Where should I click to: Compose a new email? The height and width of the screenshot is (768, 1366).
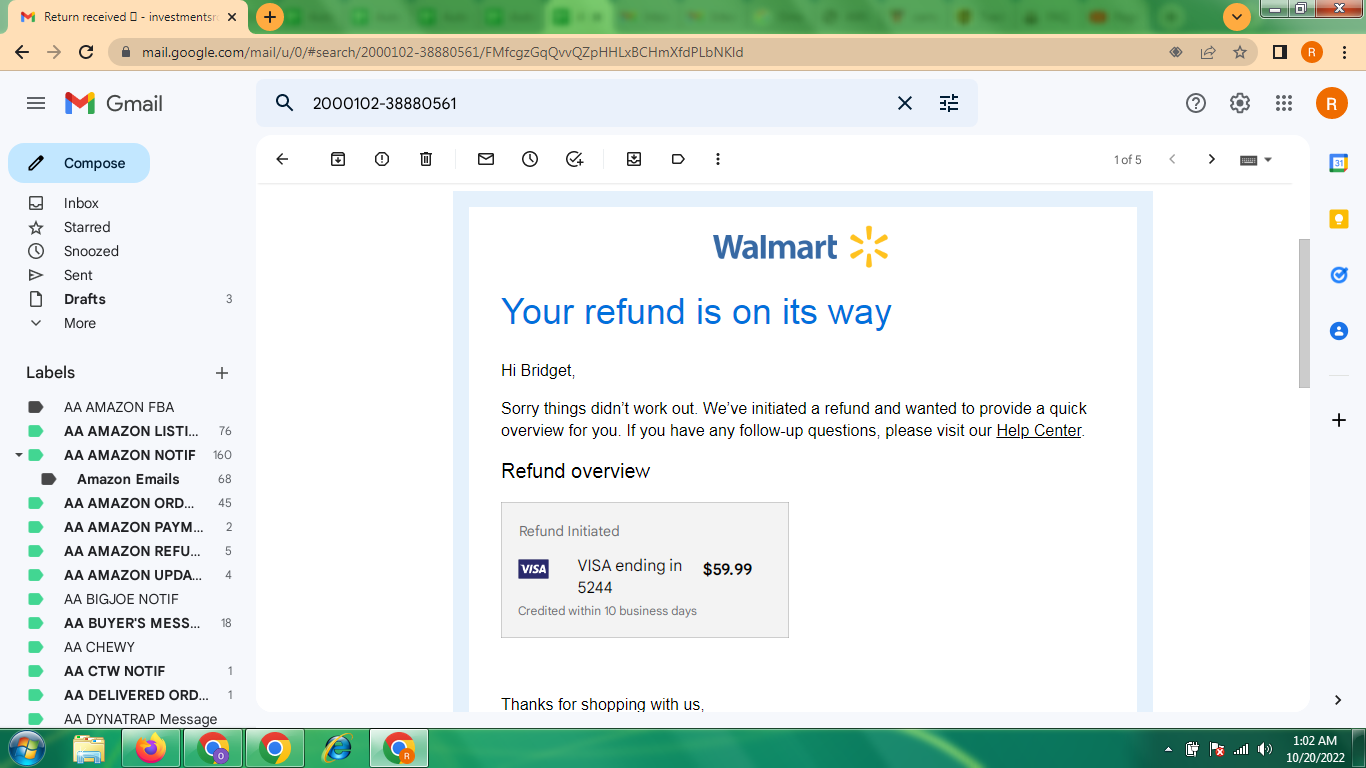tap(79, 163)
